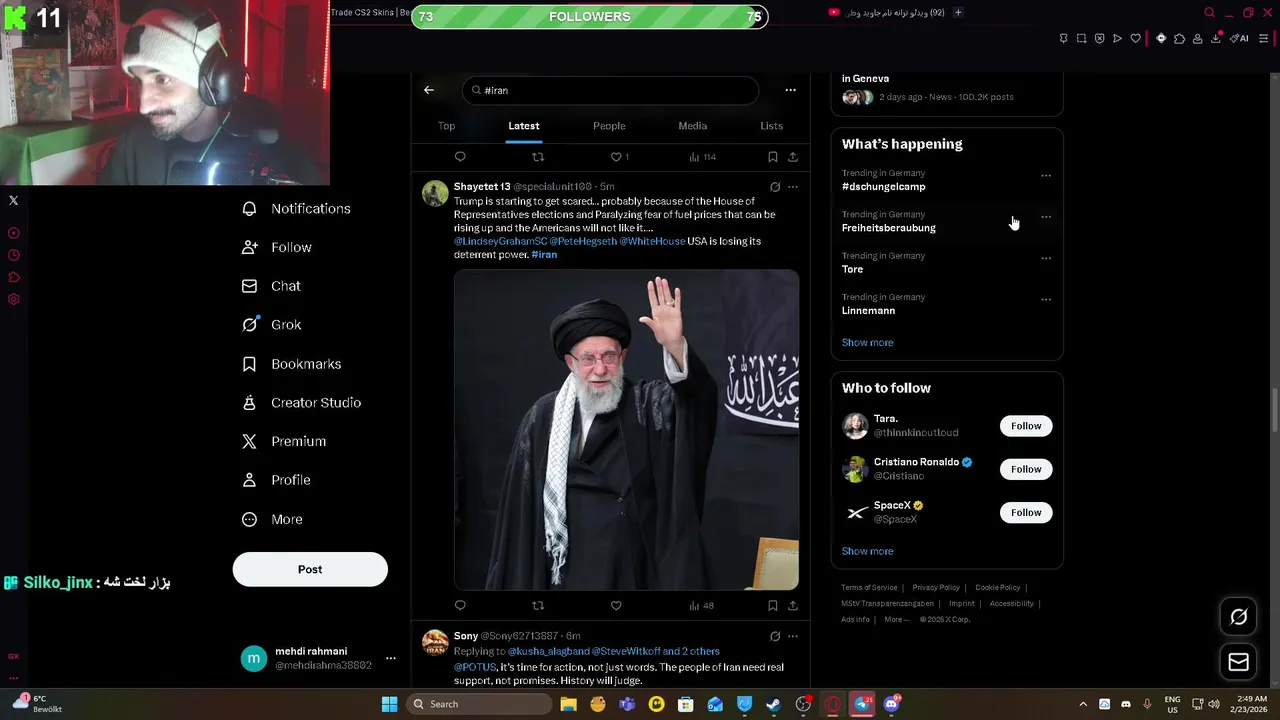Image resolution: width=1280 pixels, height=720 pixels.
Task: Open options for Tore trend
Action: point(1046,258)
